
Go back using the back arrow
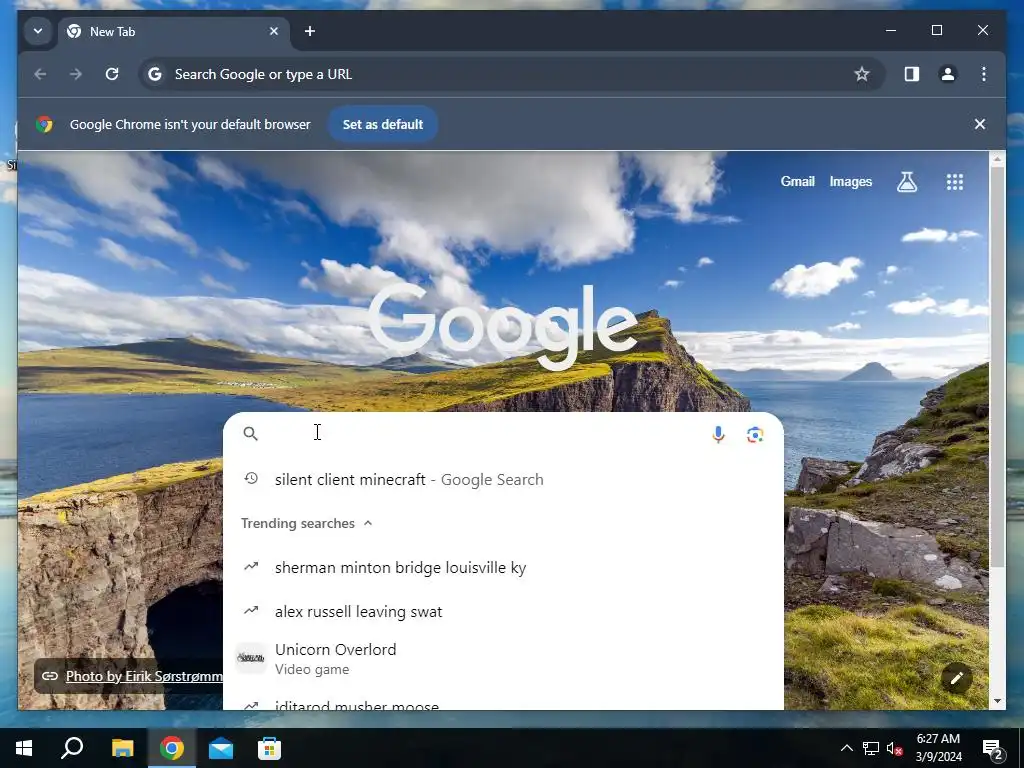pos(40,74)
